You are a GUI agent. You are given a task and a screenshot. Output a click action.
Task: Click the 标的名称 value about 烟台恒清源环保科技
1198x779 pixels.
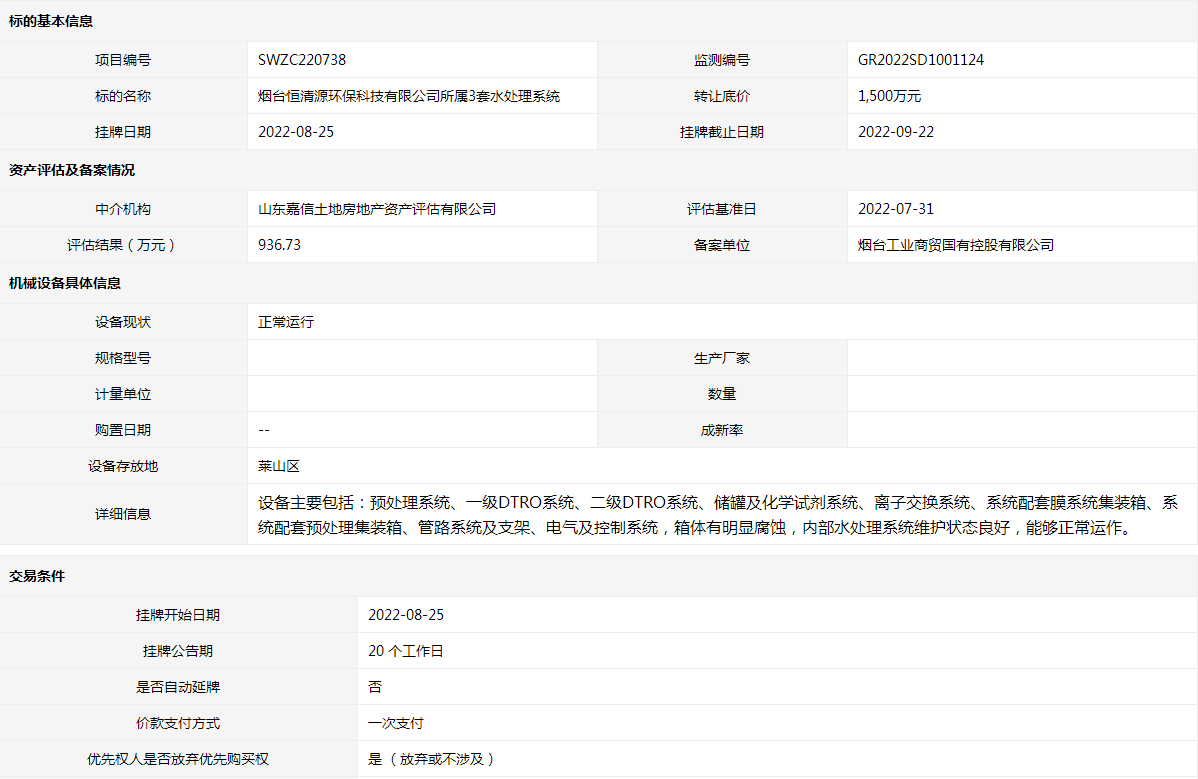(x=409, y=96)
